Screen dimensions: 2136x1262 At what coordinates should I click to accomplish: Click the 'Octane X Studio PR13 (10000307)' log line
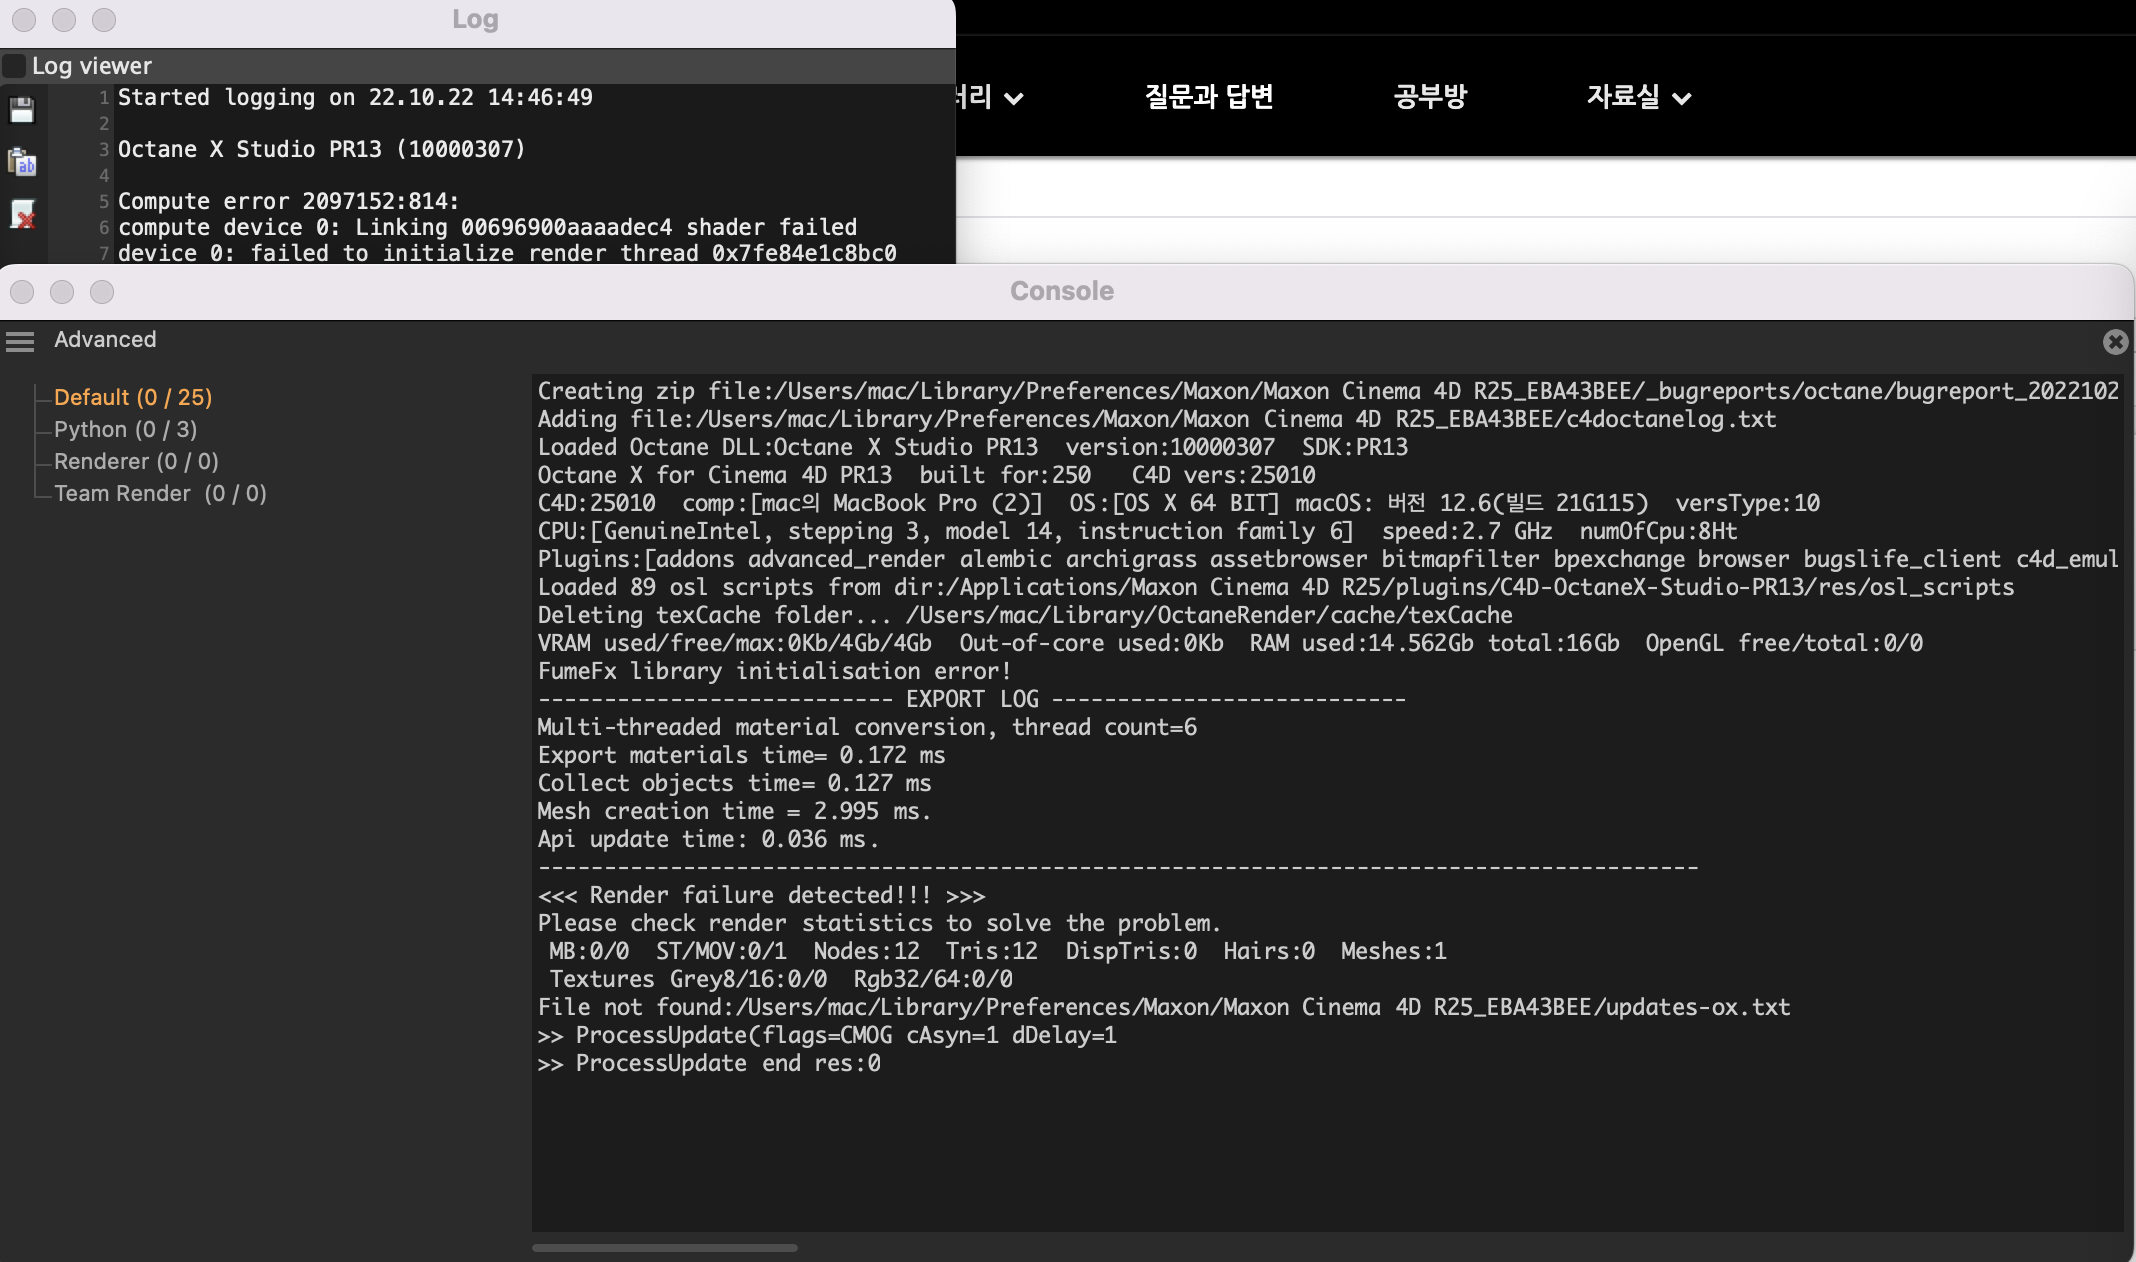coord(321,149)
